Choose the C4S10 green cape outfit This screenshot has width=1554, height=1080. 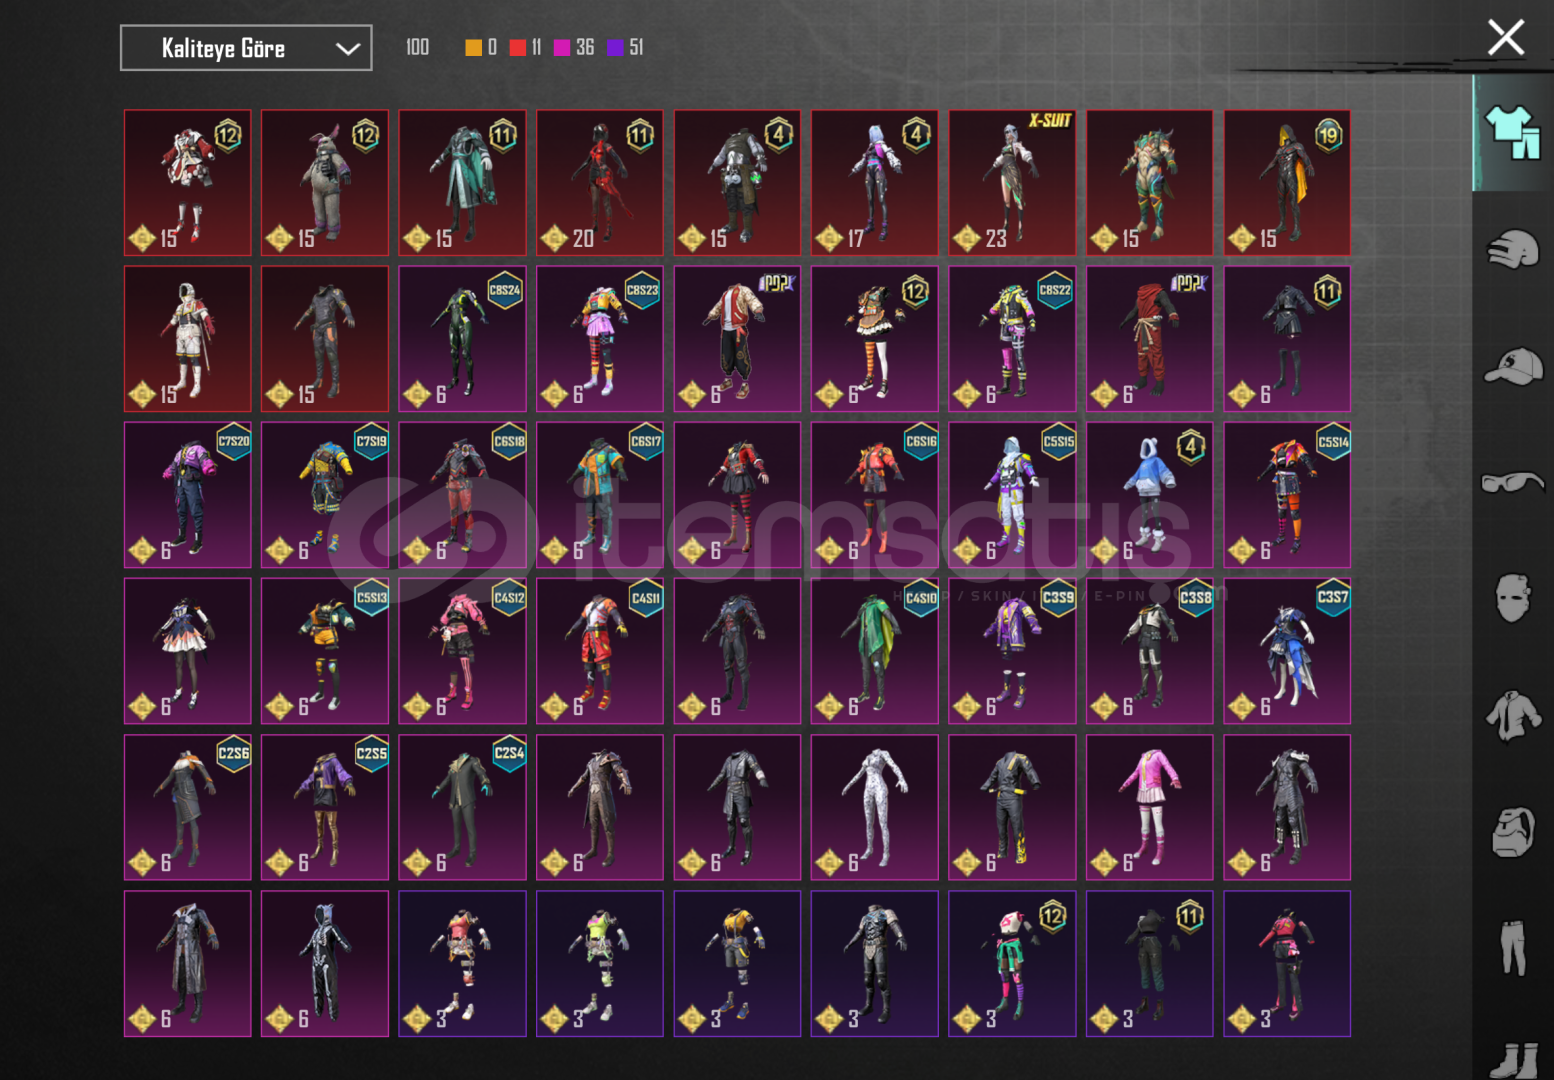pyautogui.click(x=875, y=651)
